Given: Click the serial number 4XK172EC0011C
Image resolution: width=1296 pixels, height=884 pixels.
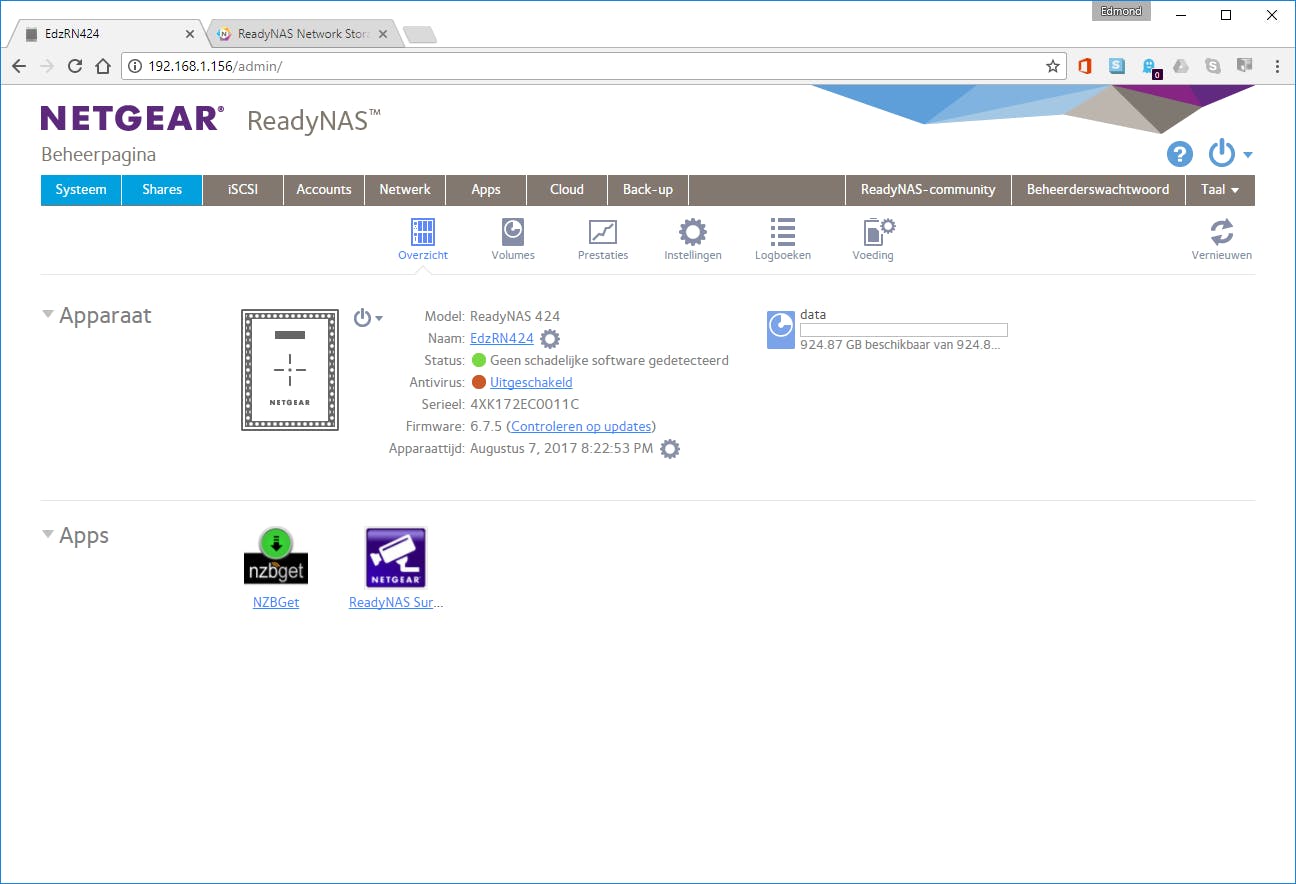Looking at the screenshot, I should pos(525,405).
